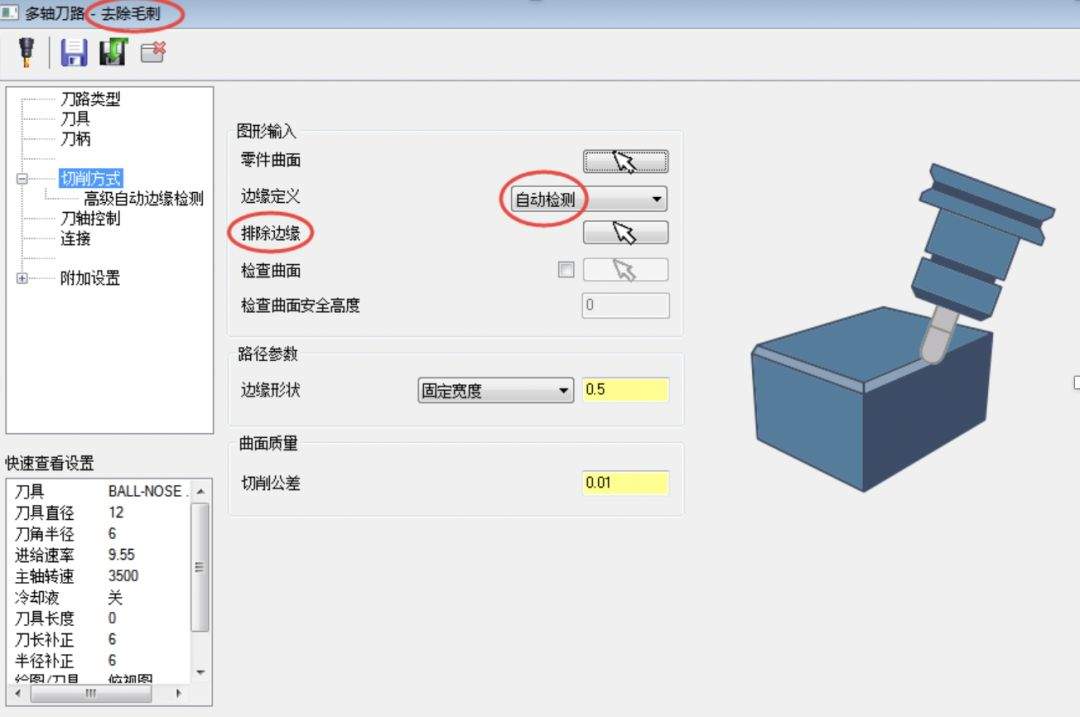1080x717 pixels.
Task: Click the 边缘形状 width field showing 0.5
Action: (625, 390)
